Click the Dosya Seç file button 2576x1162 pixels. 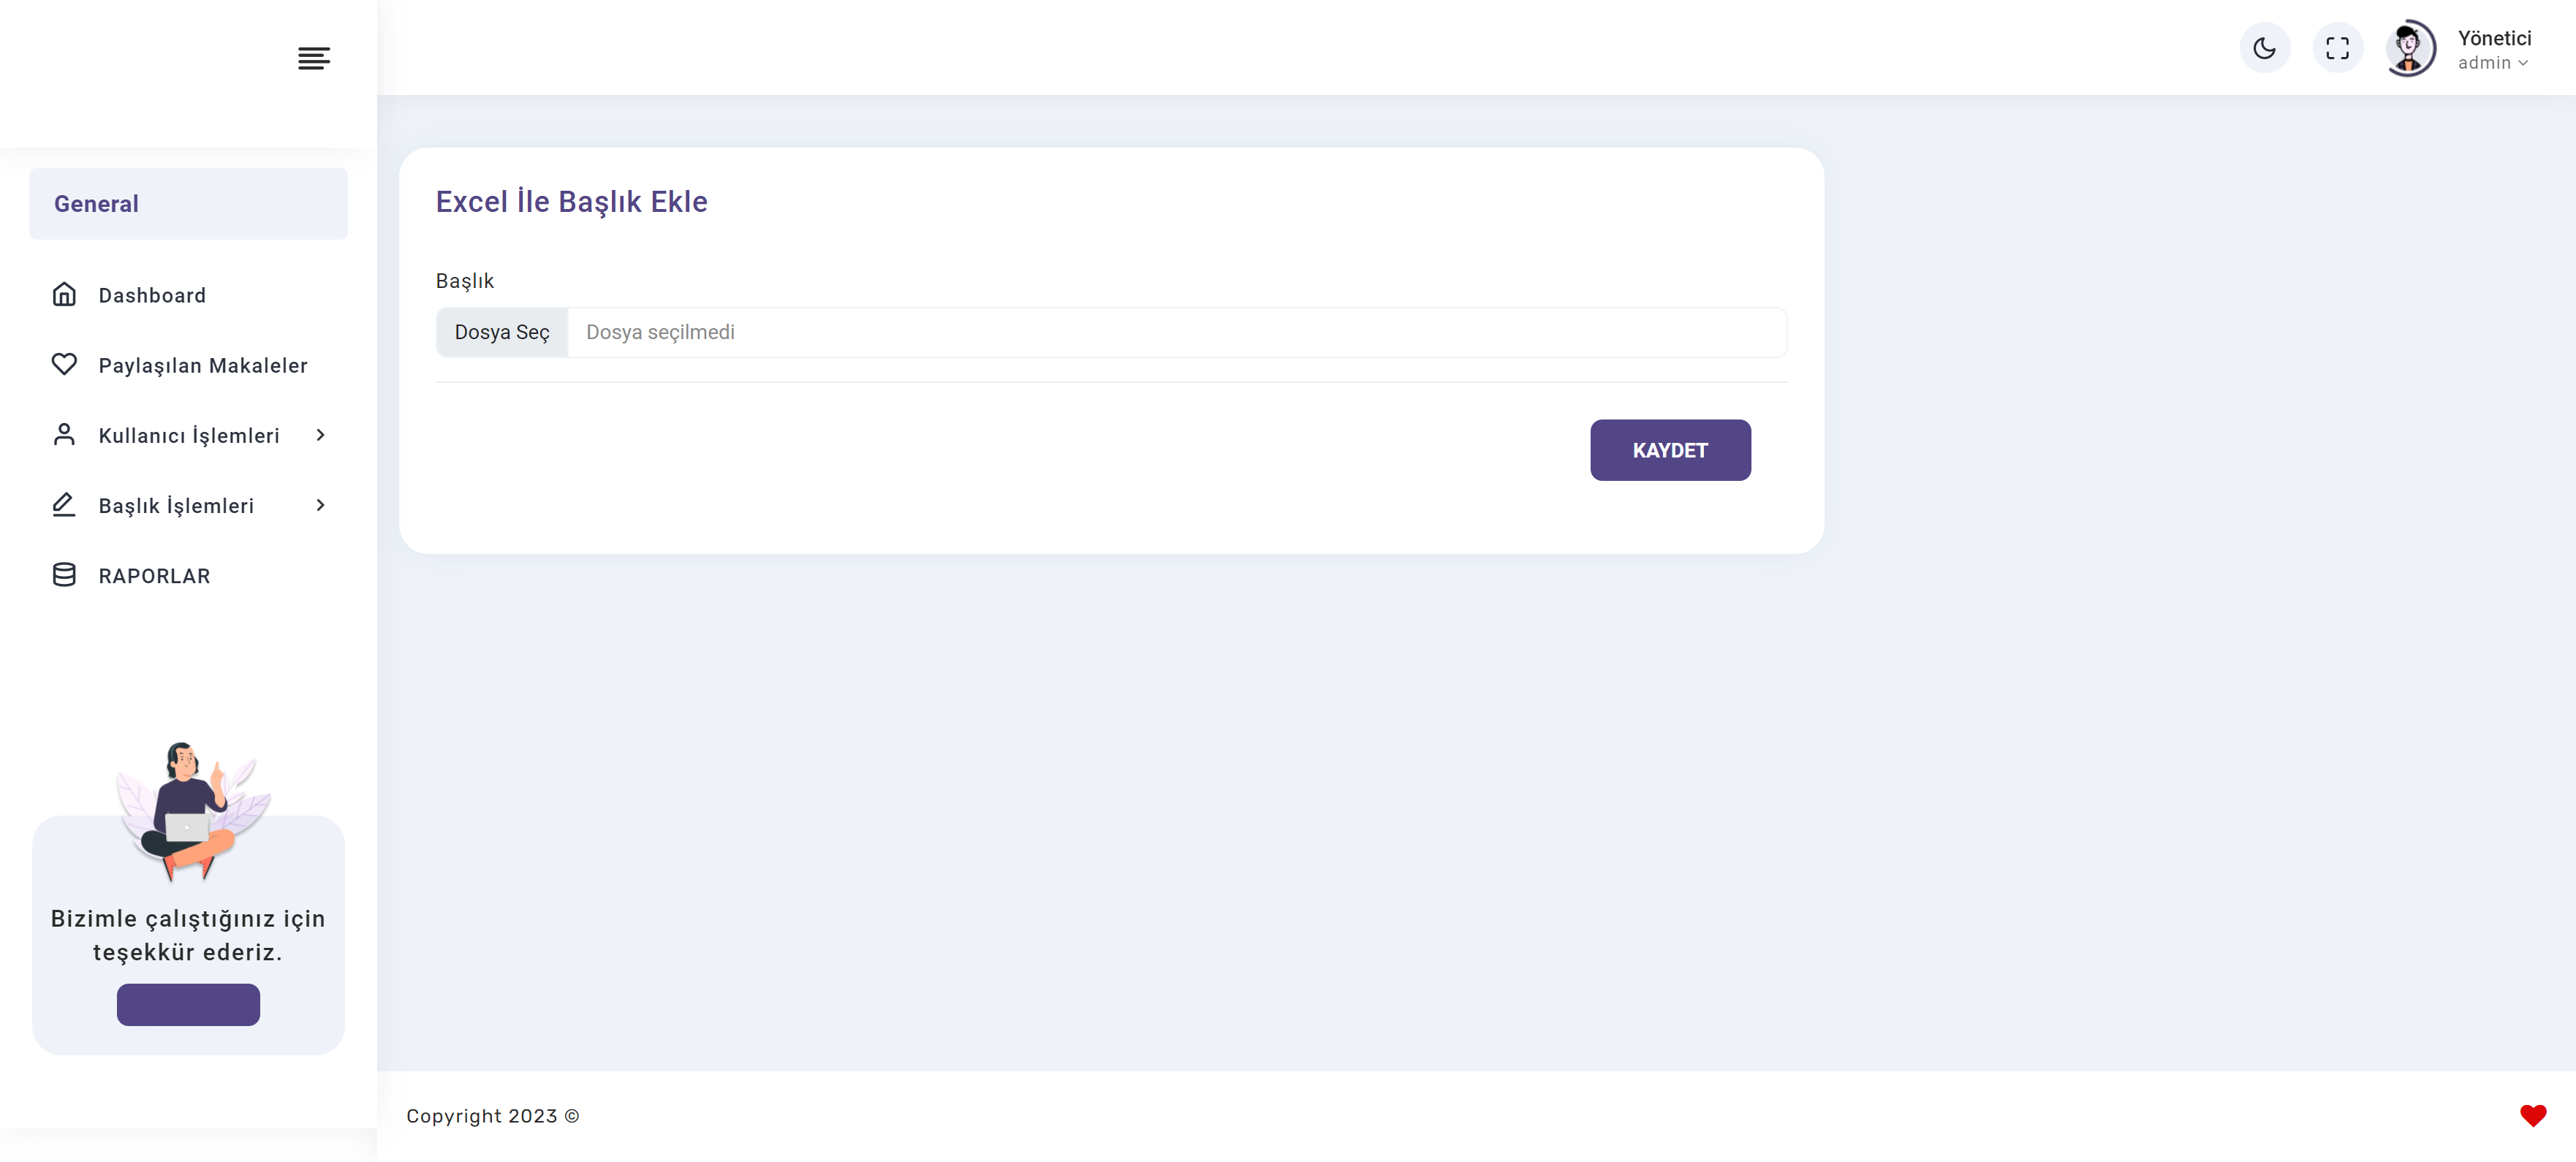coord(502,332)
